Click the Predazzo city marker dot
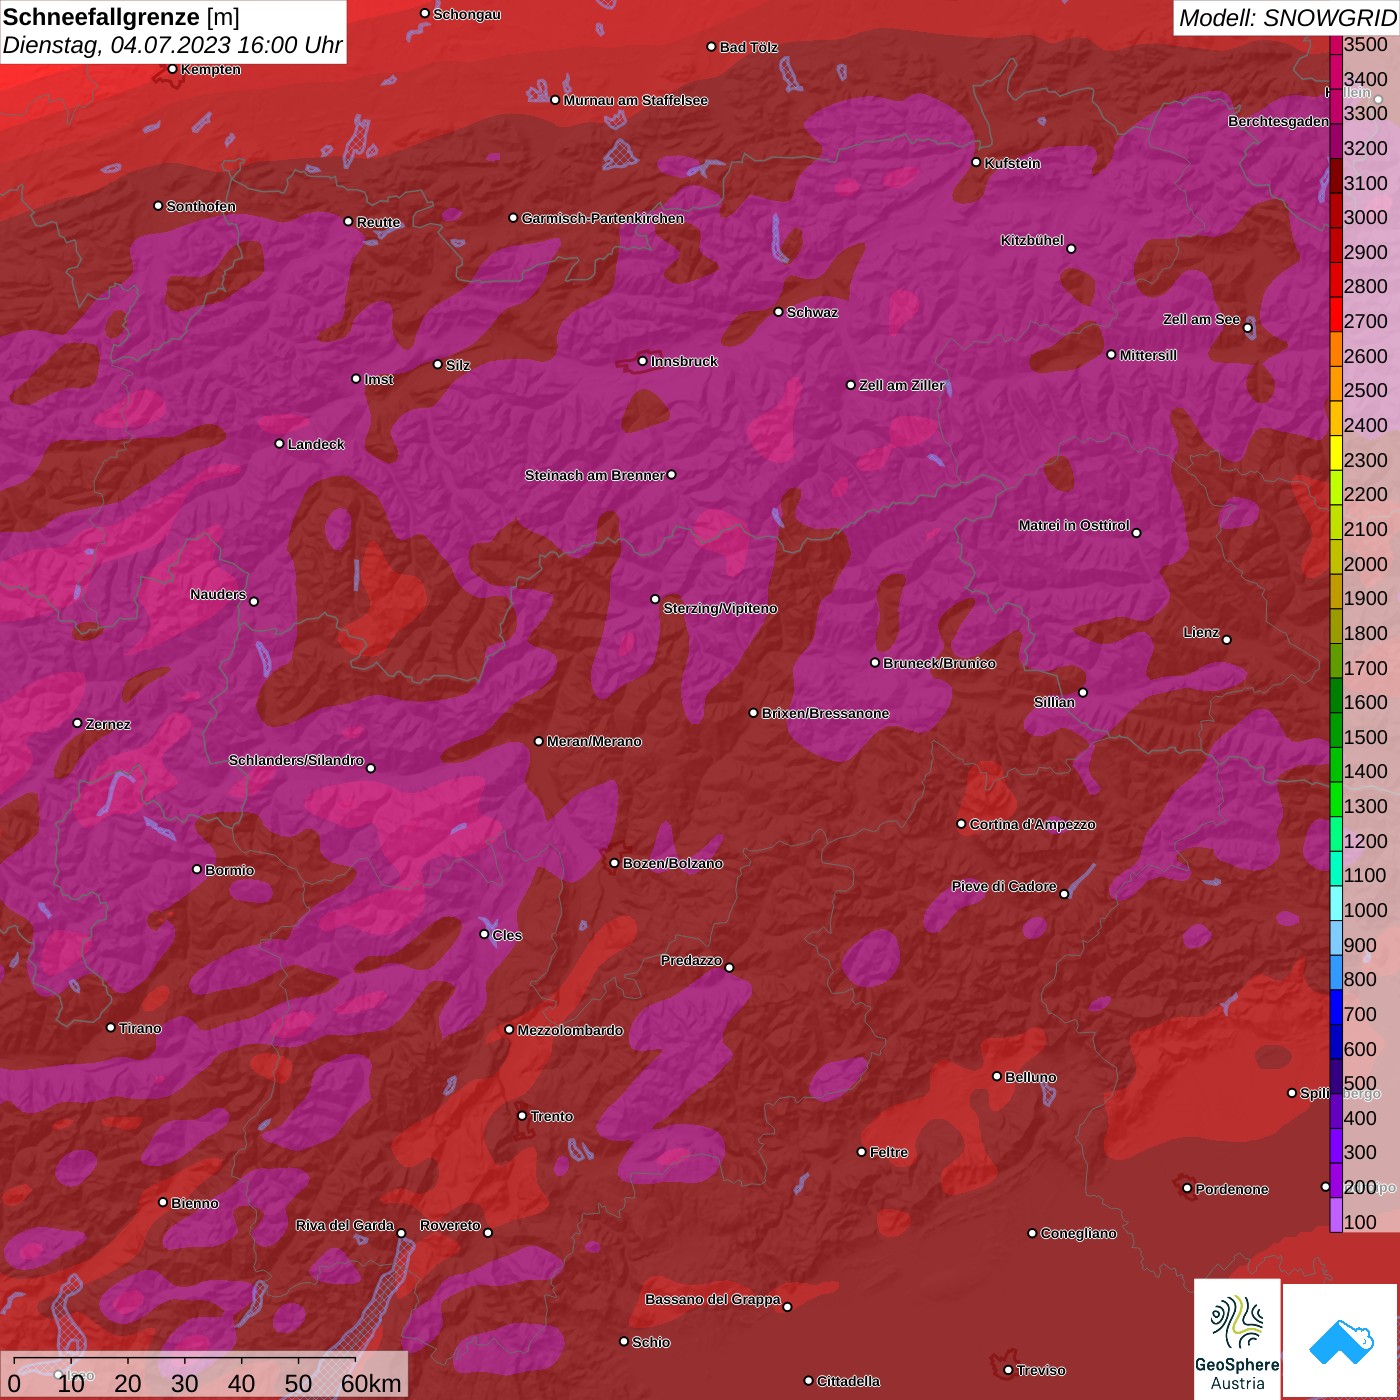 (729, 967)
